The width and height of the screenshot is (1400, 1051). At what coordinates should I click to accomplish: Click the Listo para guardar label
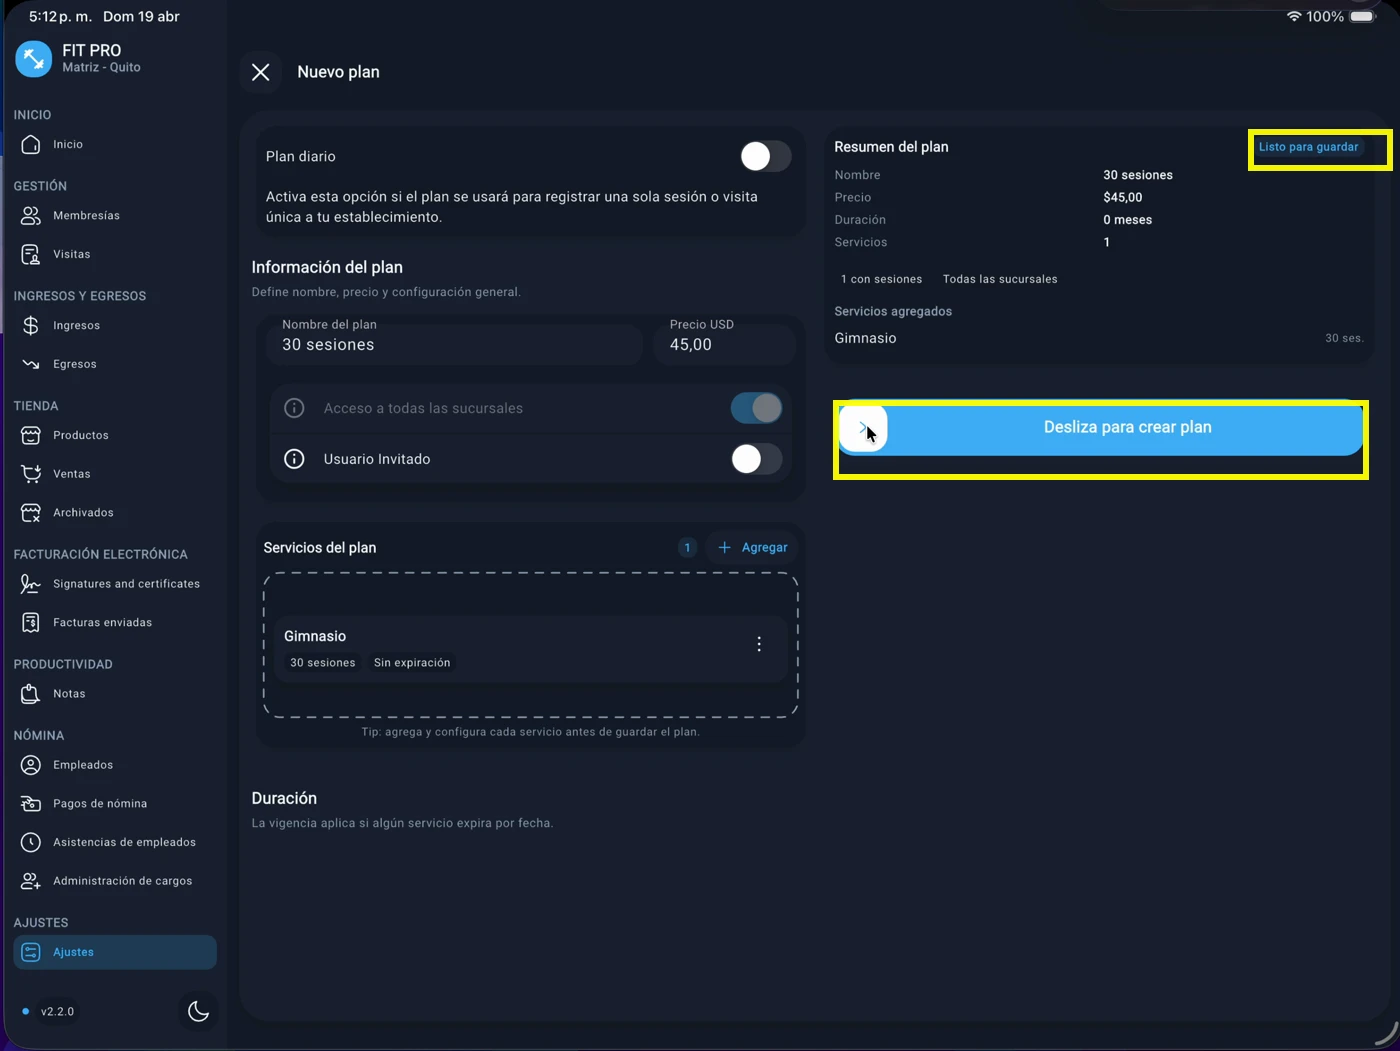click(1308, 147)
